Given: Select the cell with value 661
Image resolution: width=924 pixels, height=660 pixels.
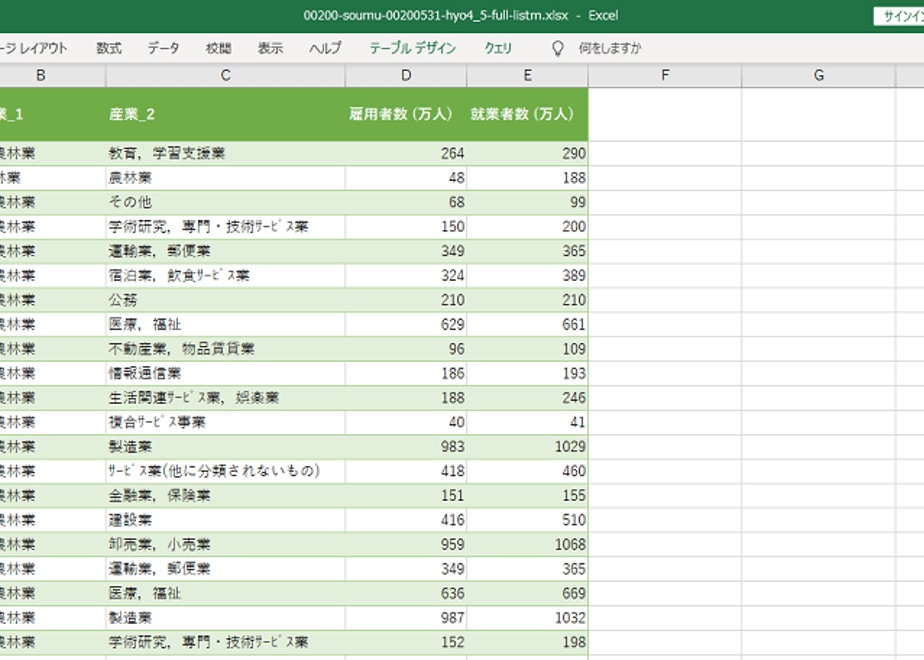Looking at the screenshot, I should 527,325.
